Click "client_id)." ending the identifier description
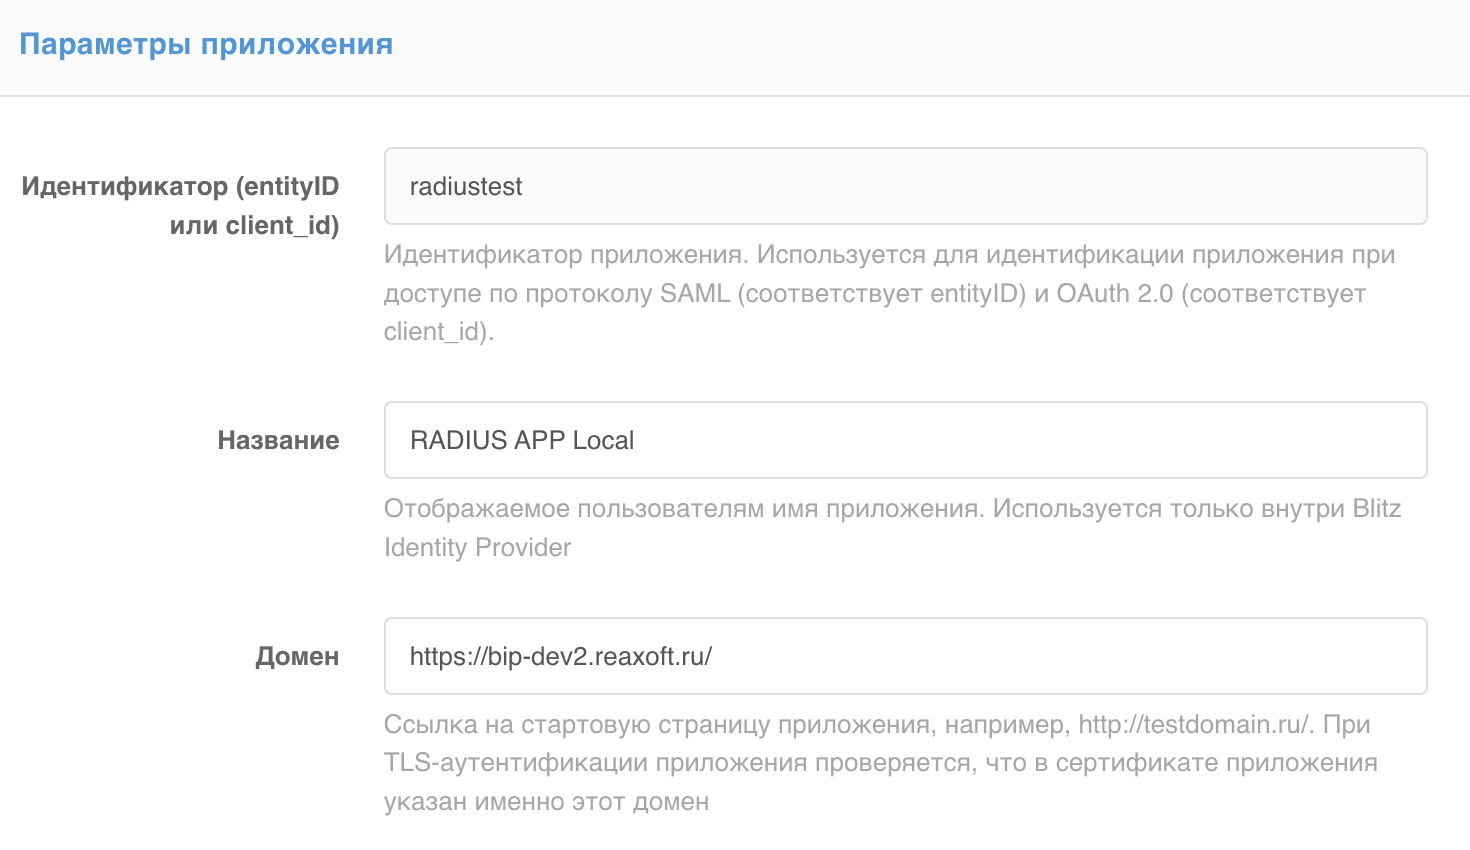1470x850 pixels. [x=438, y=332]
